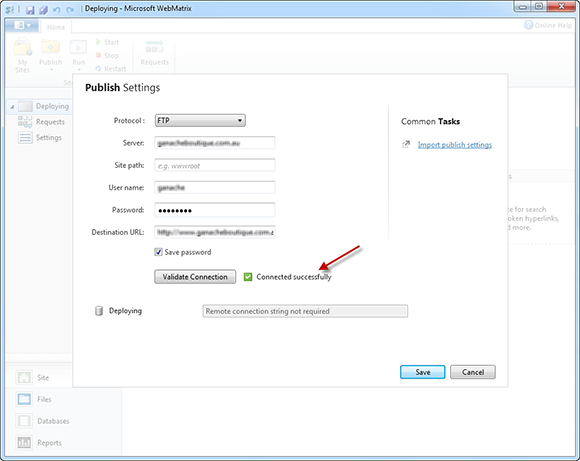Click the undo arrow icon
This screenshot has height=461, width=580.
57,10
